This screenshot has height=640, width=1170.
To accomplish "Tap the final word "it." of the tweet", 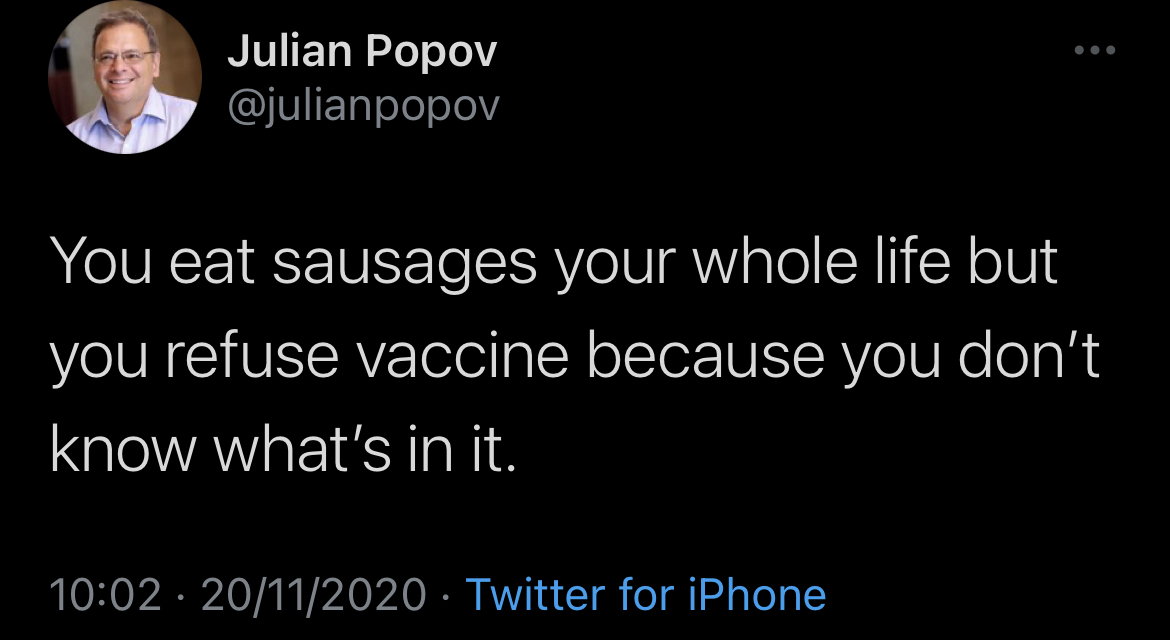I will click(x=491, y=452).
